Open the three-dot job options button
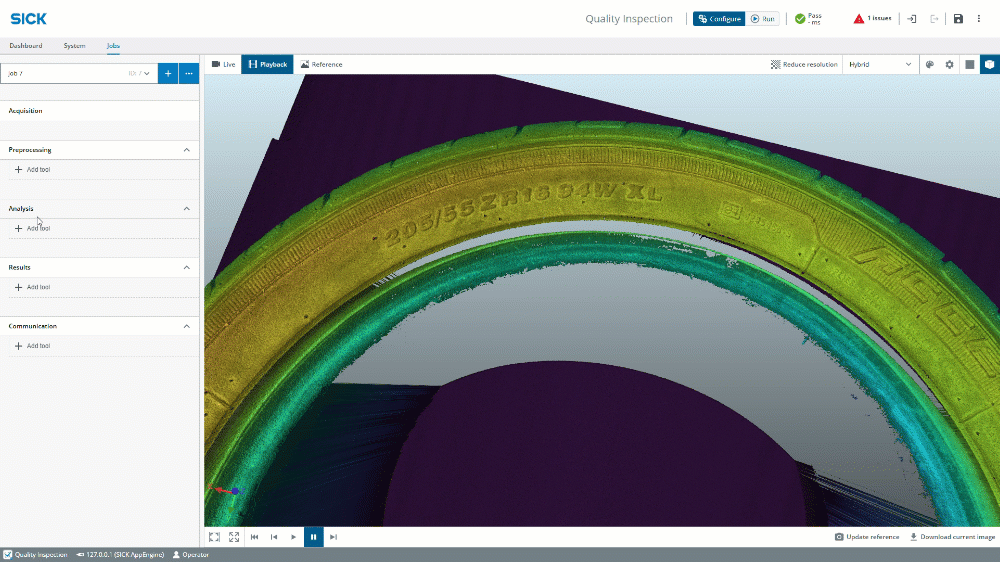 (x=188, y=73)
